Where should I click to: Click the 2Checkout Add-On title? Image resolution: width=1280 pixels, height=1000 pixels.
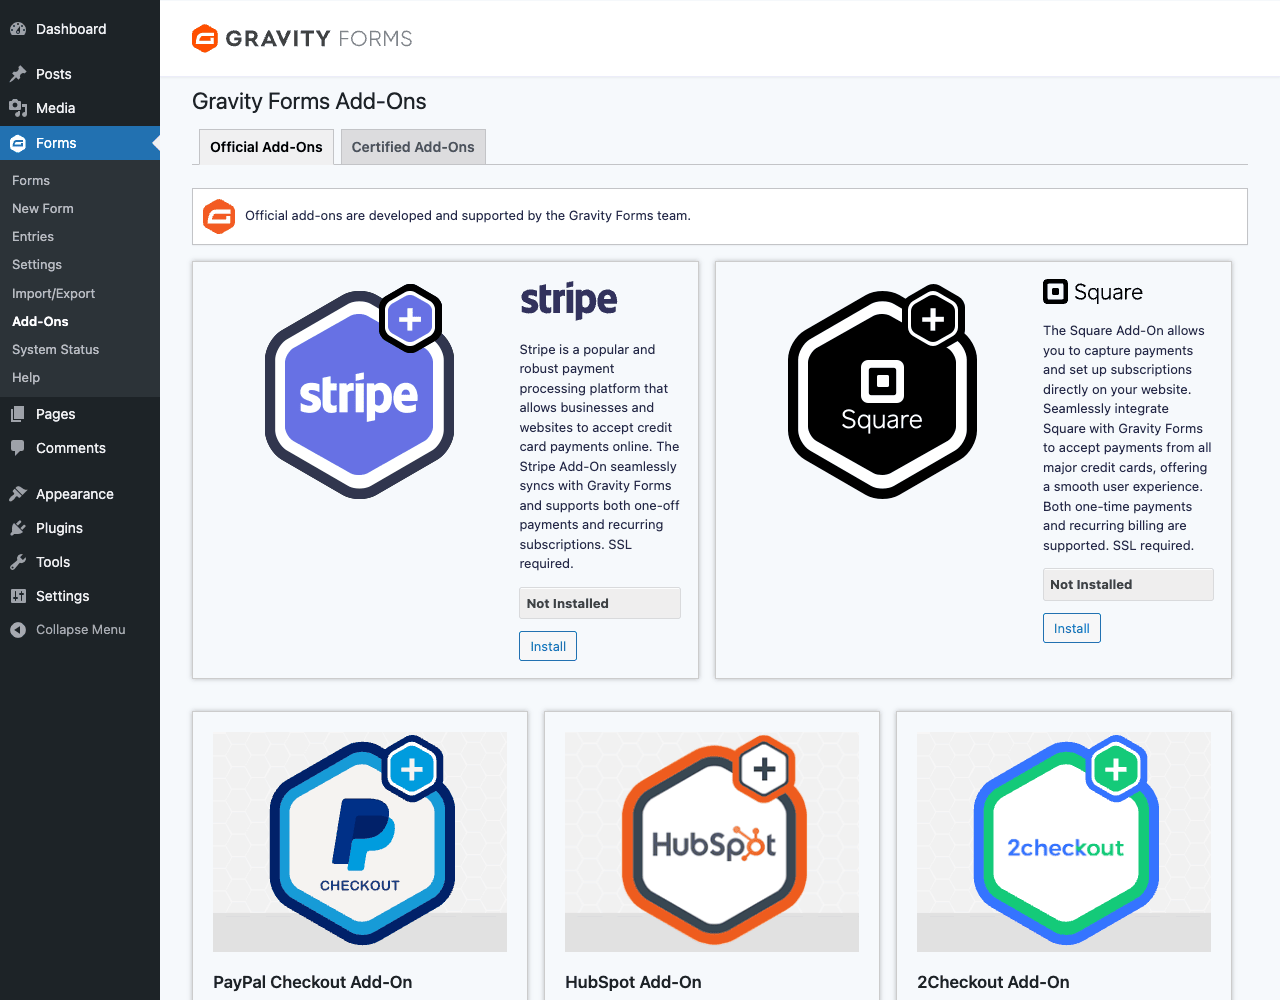pyautogui.click(x=993, y=982)
